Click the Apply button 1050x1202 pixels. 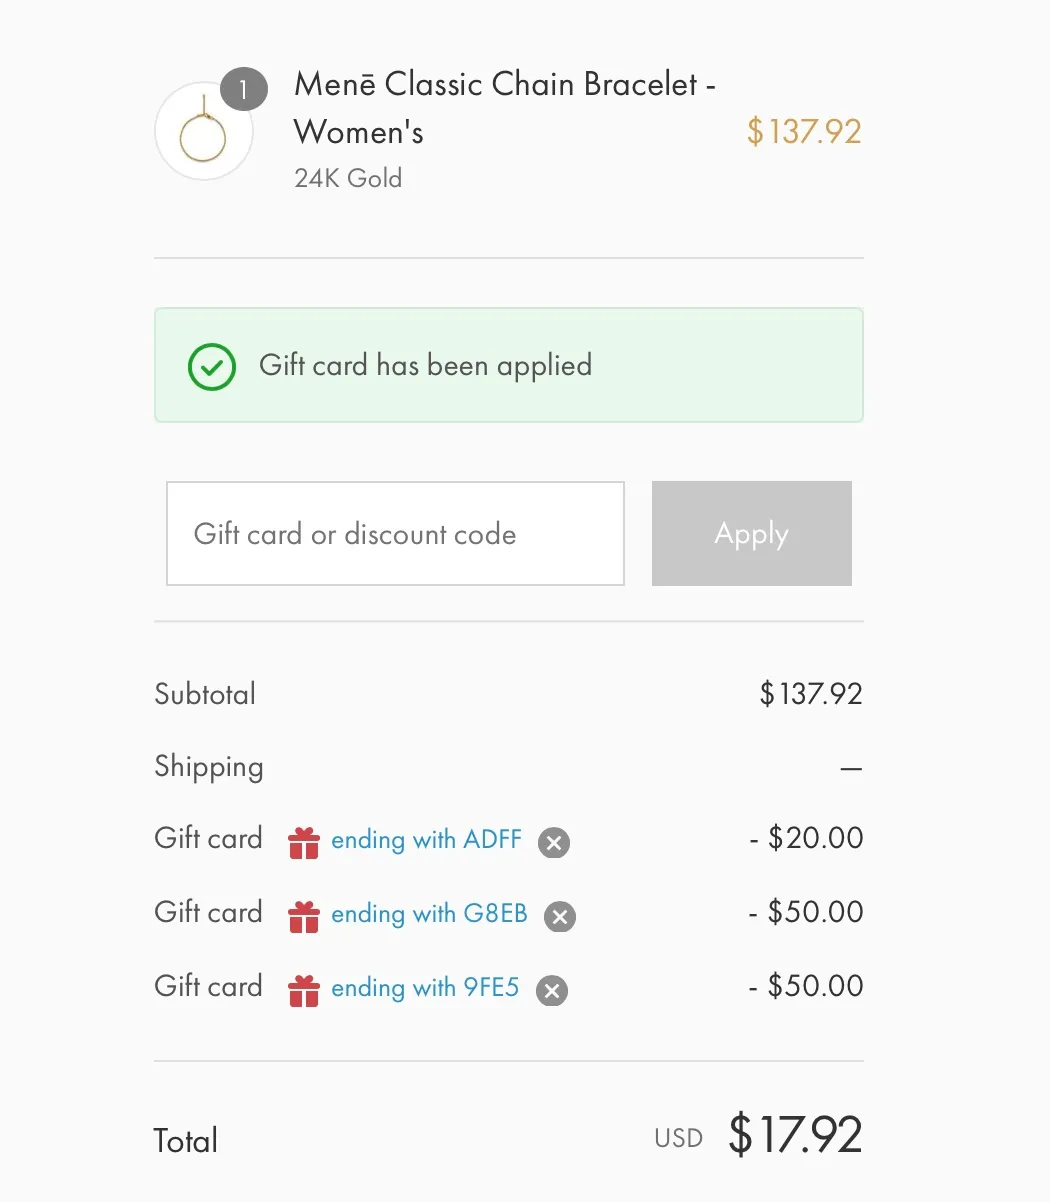pos(752,533)
